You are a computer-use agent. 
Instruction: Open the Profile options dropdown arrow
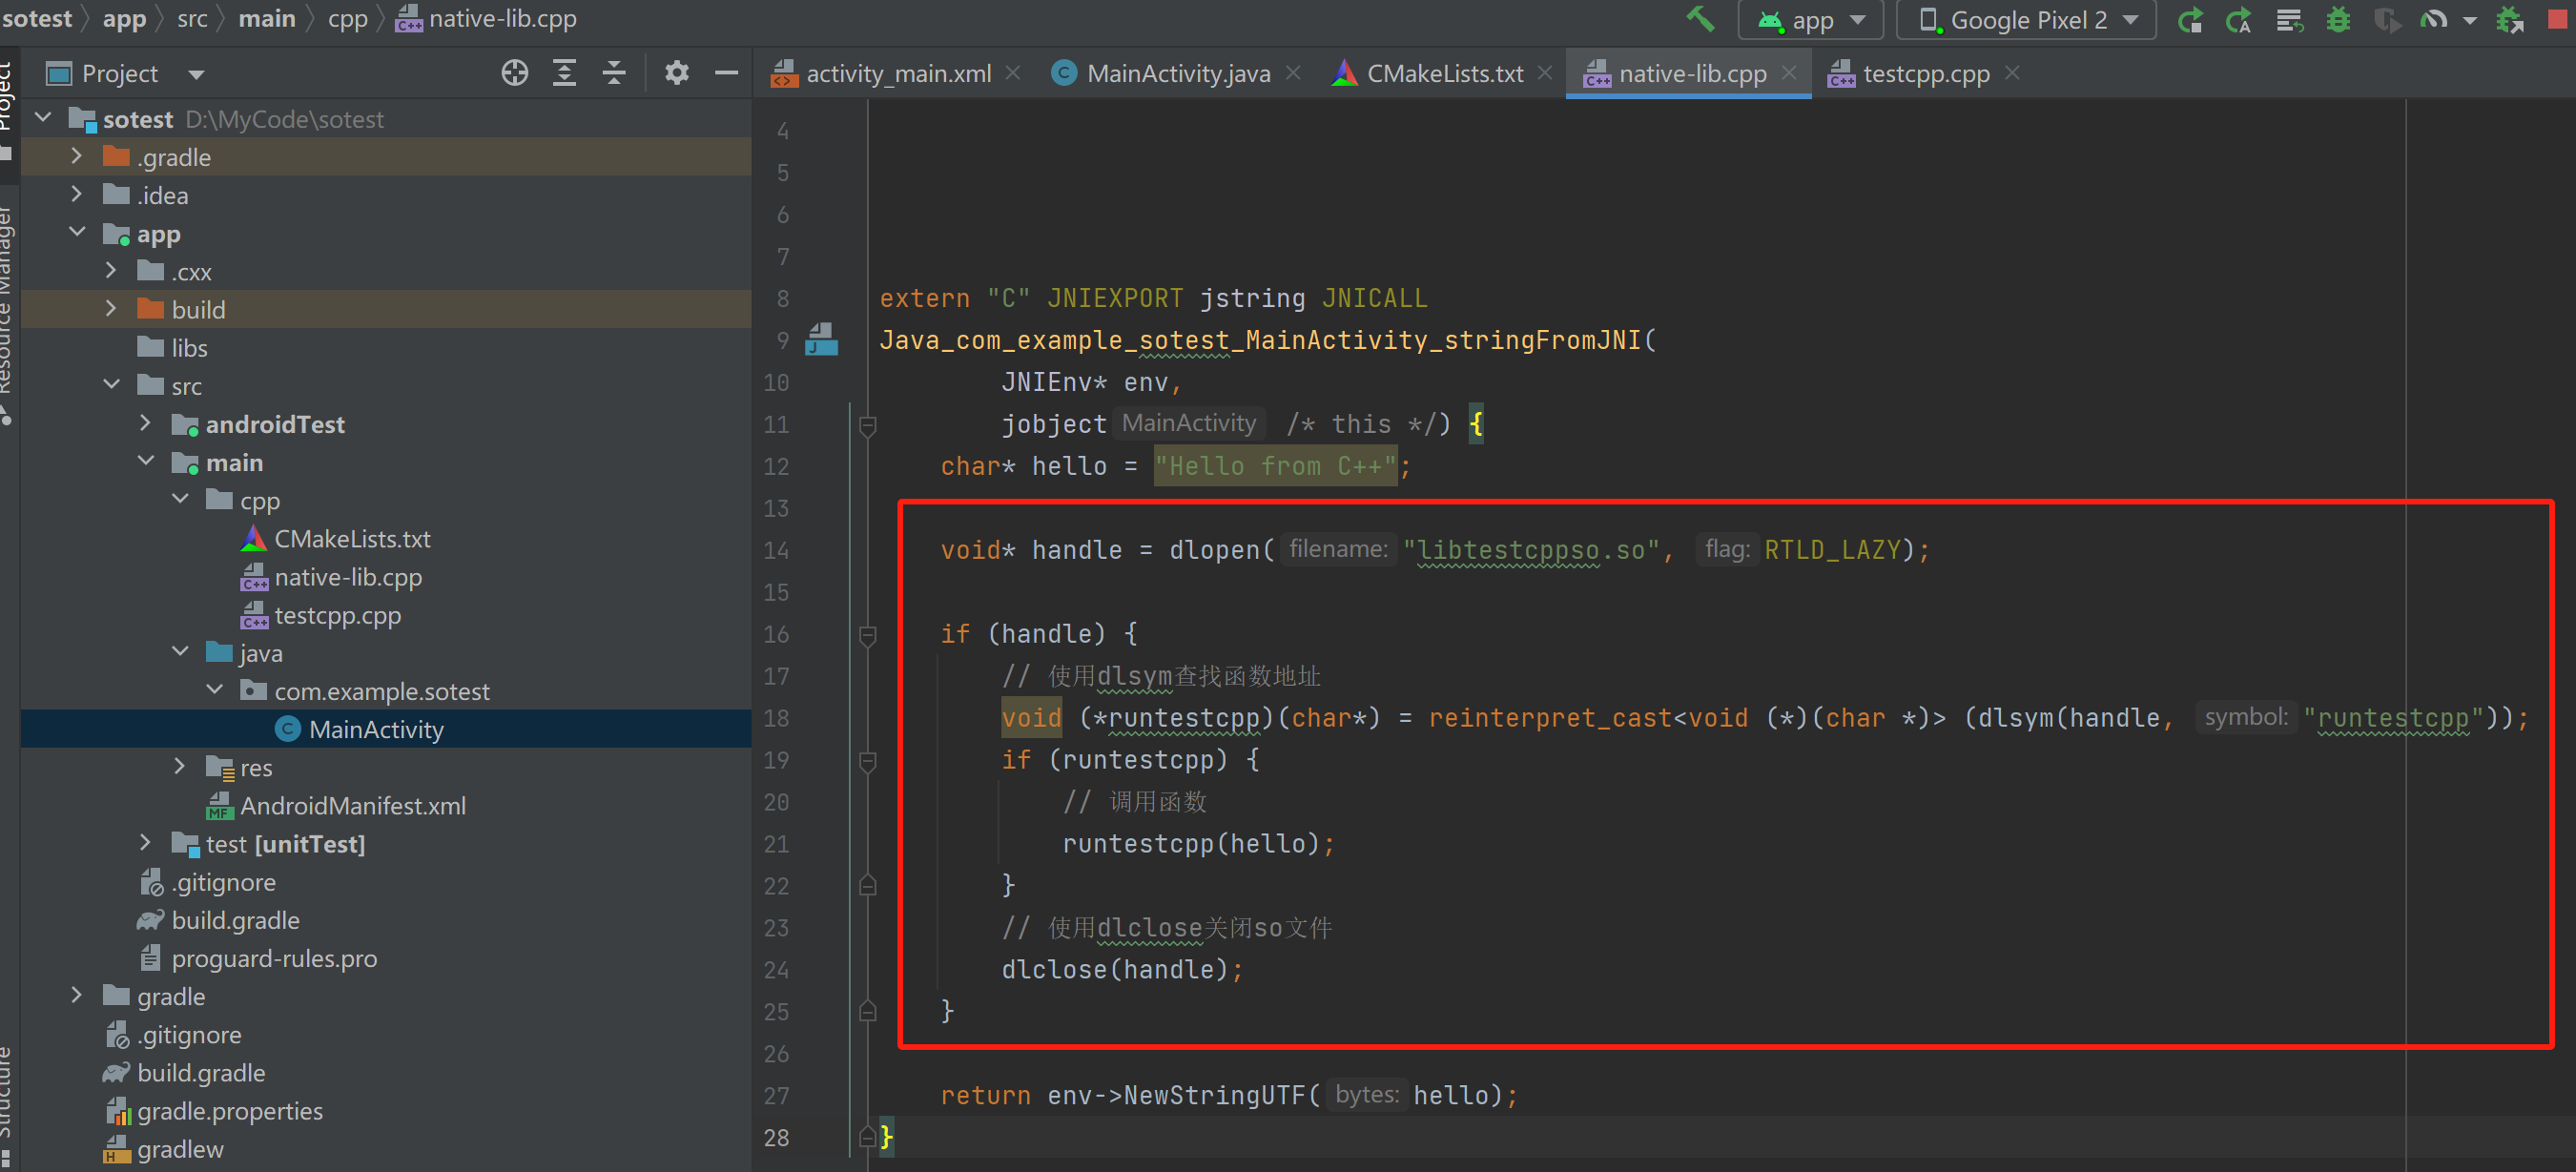(2469, 20)
